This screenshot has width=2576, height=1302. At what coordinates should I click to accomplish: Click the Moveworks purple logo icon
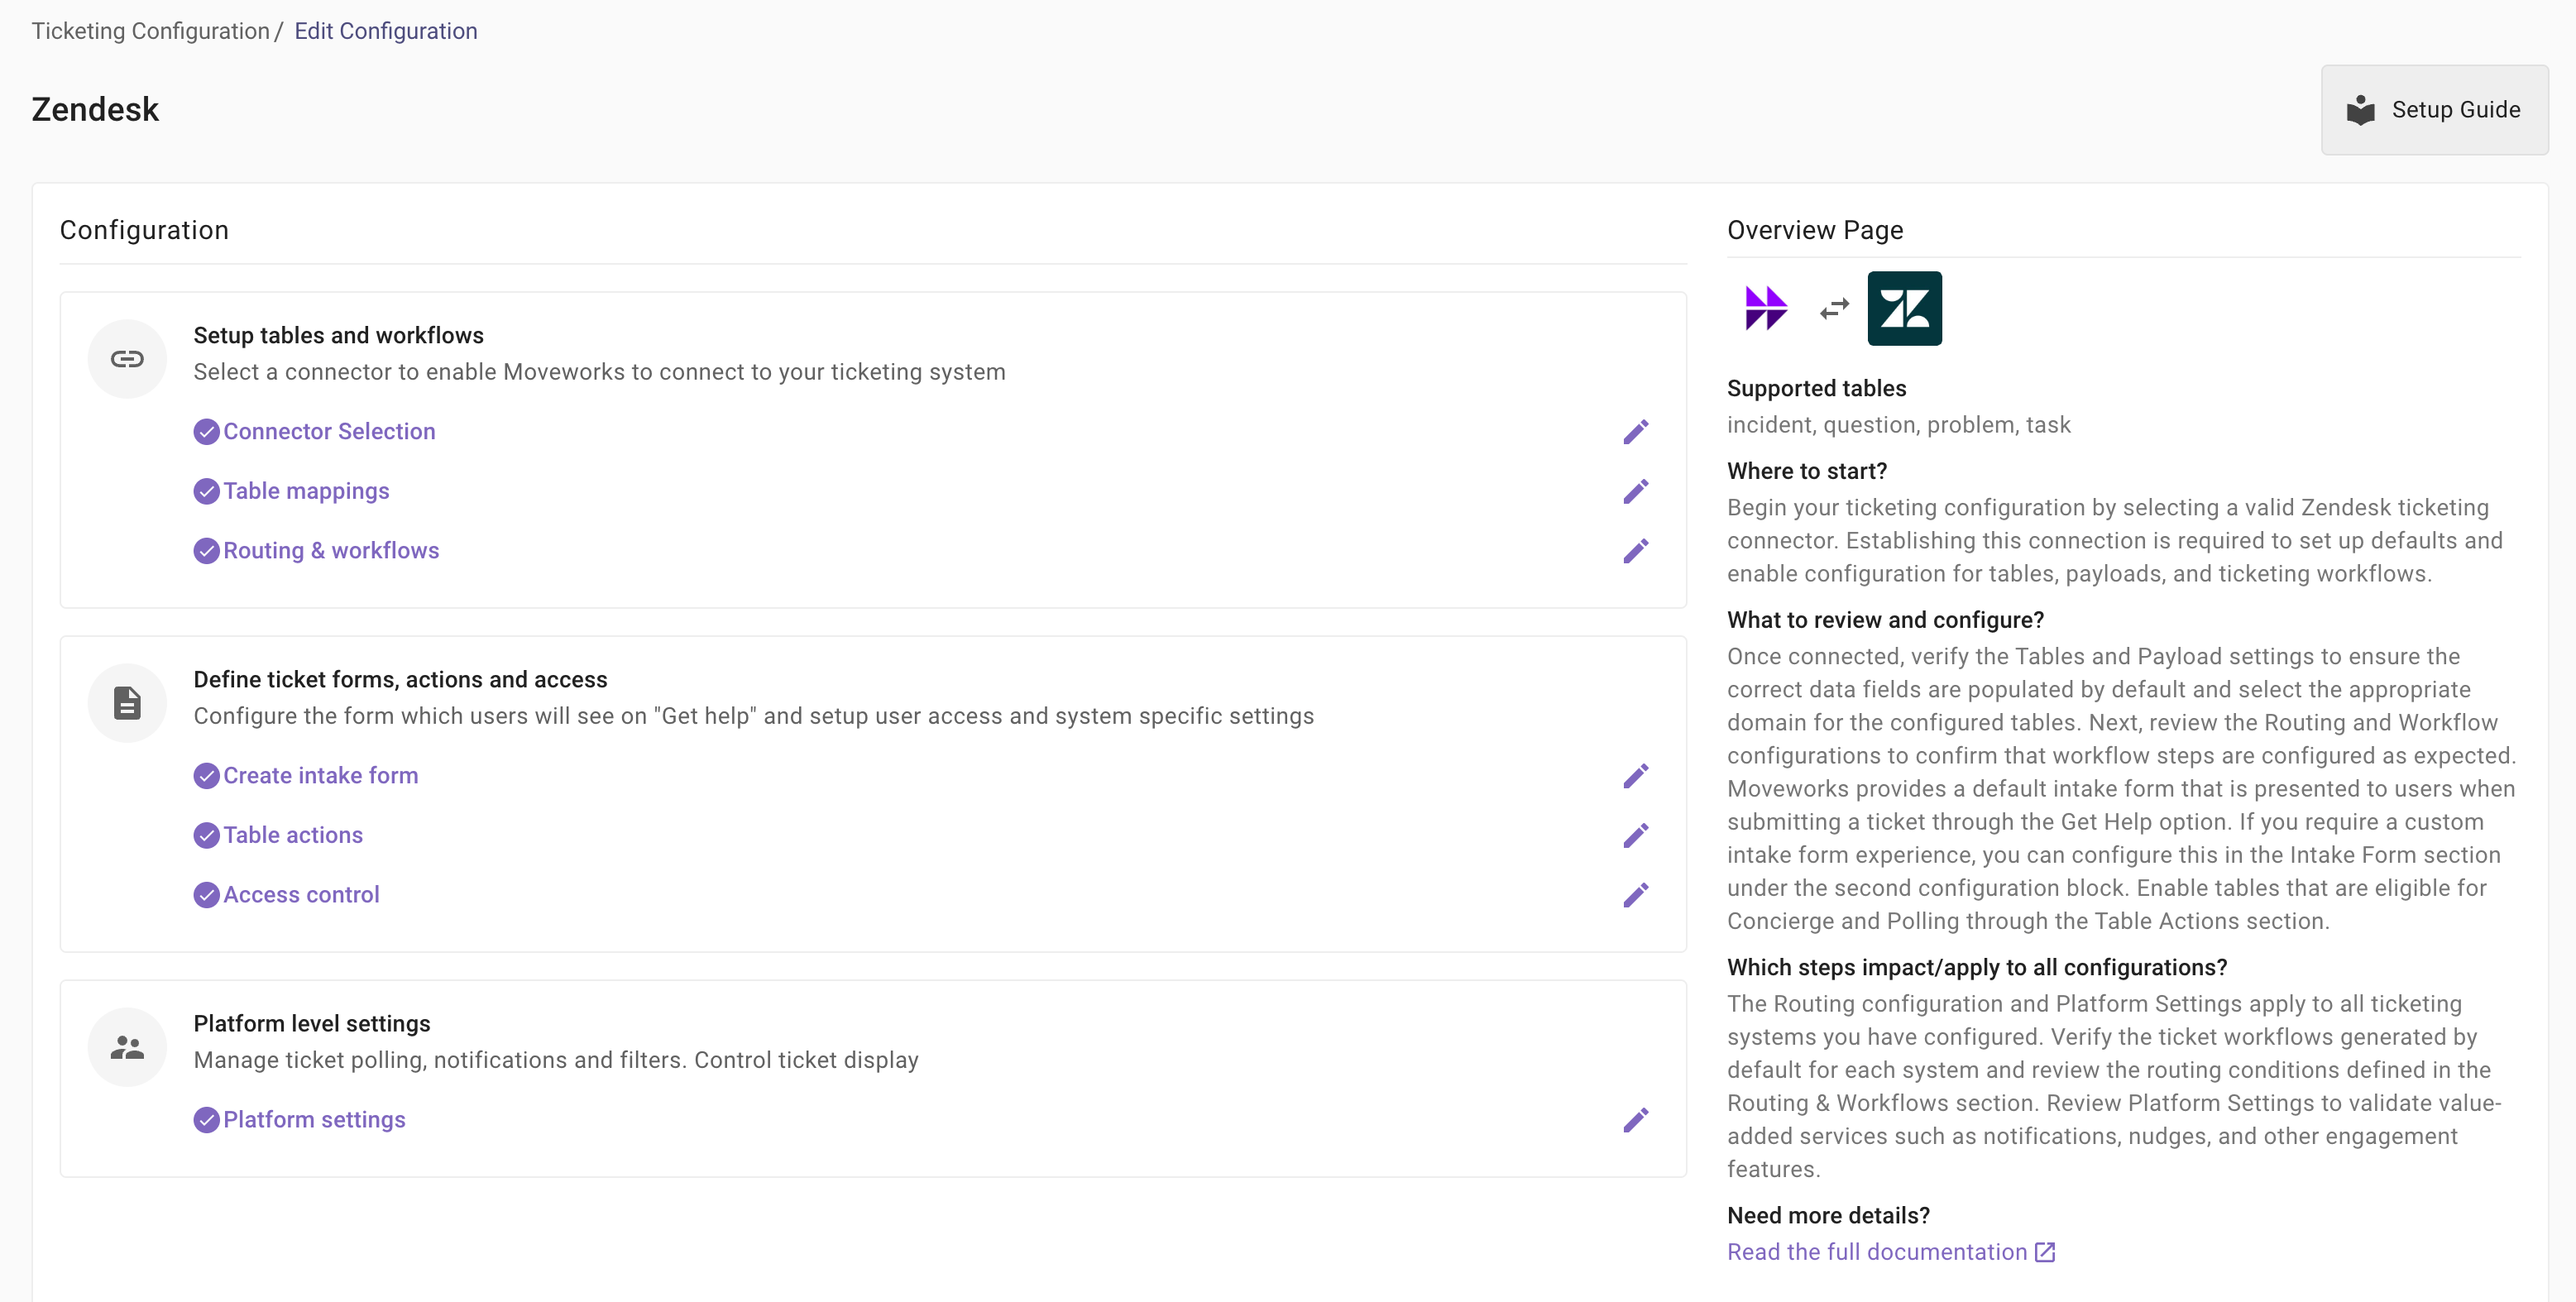click(x=1765, y=308)
